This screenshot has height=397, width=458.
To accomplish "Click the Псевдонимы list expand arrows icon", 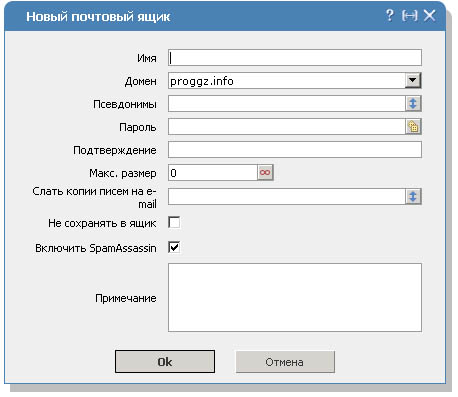I will pyautogui.click(x=413, y=104).
